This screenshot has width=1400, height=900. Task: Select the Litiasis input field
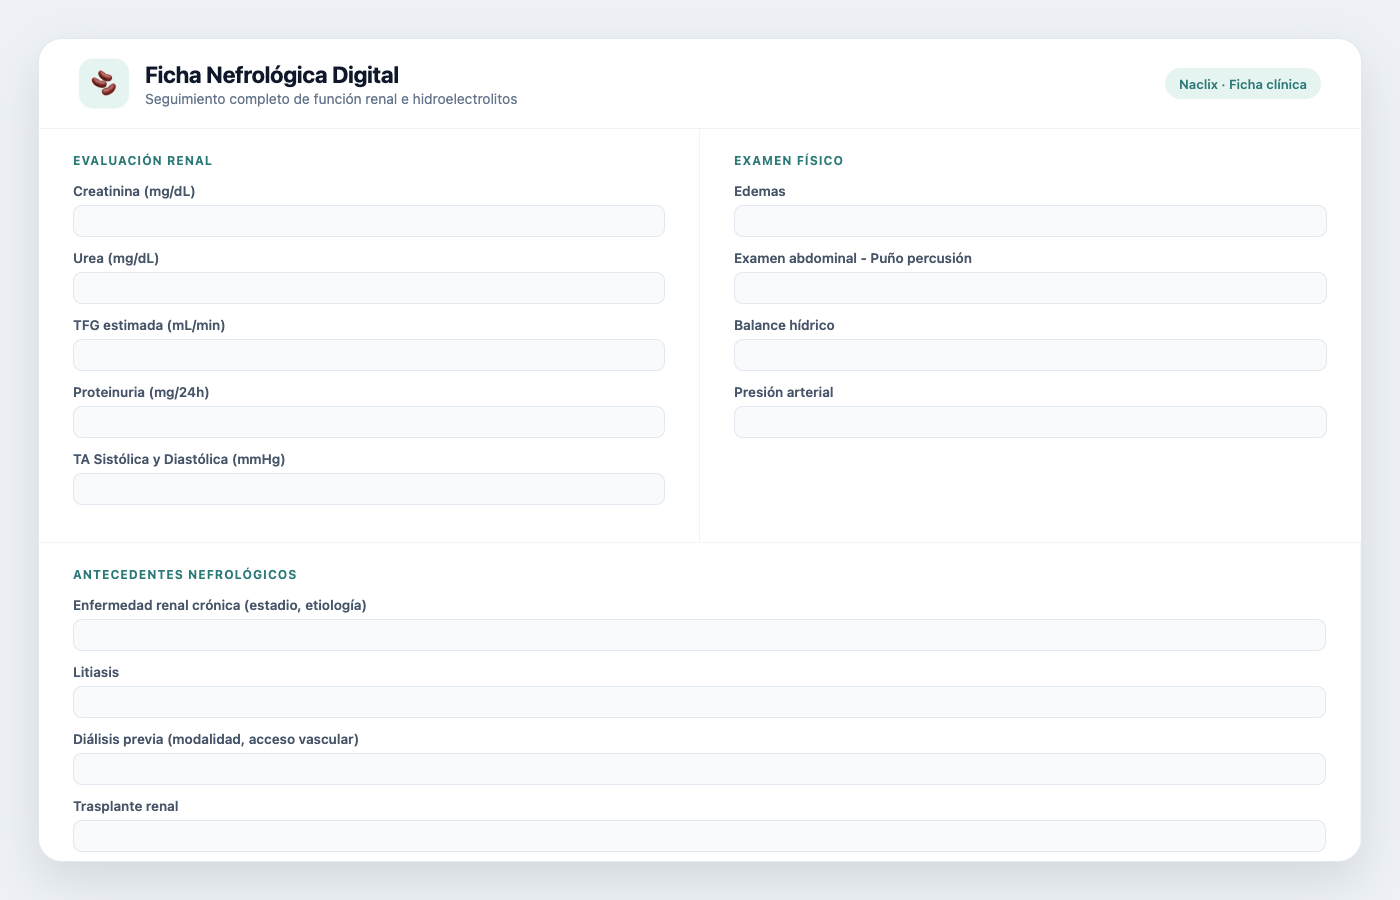point(699,702)
